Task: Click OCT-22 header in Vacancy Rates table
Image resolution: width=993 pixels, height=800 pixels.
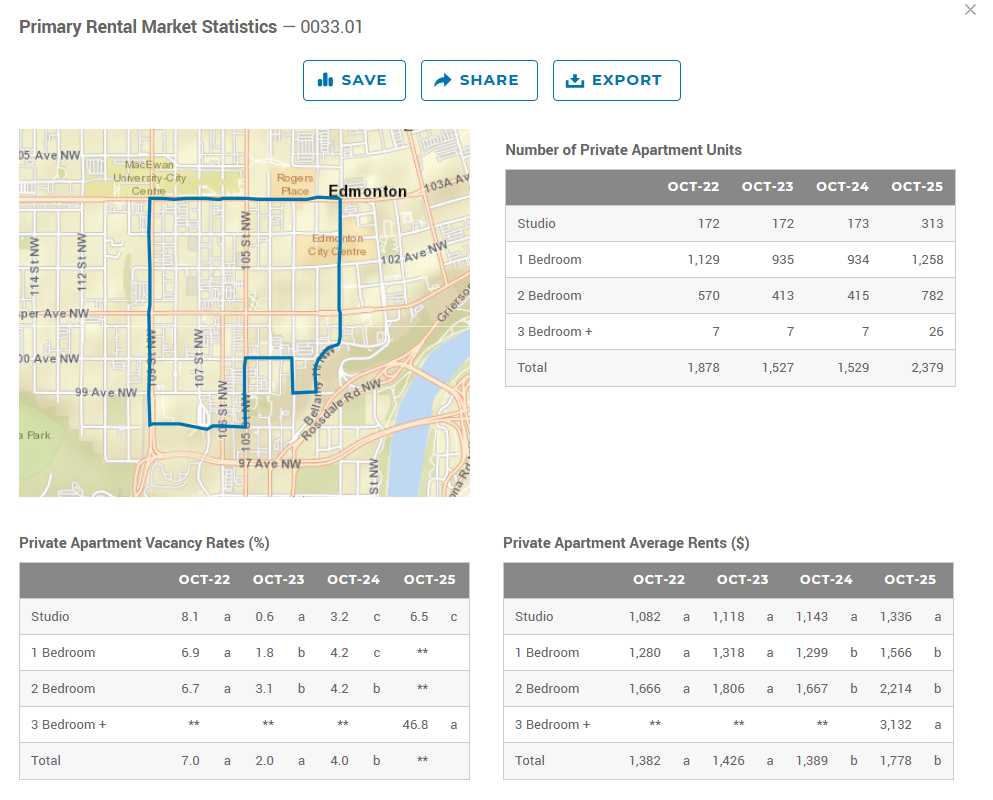Action: [x=204, y=580]
